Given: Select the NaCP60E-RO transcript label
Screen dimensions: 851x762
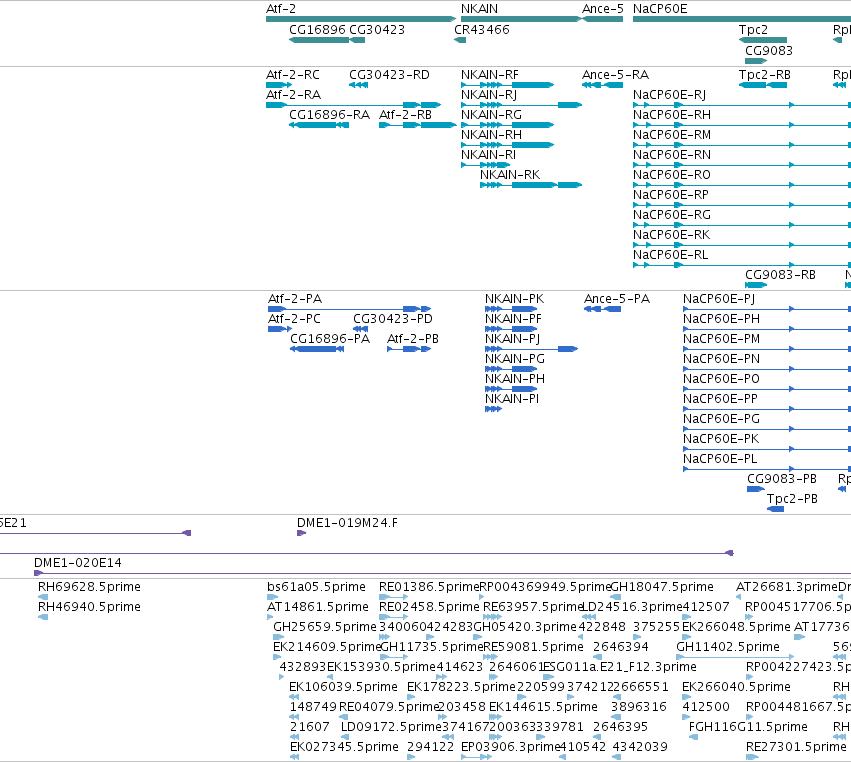Looking at the screenshot, I should [672, 175].
